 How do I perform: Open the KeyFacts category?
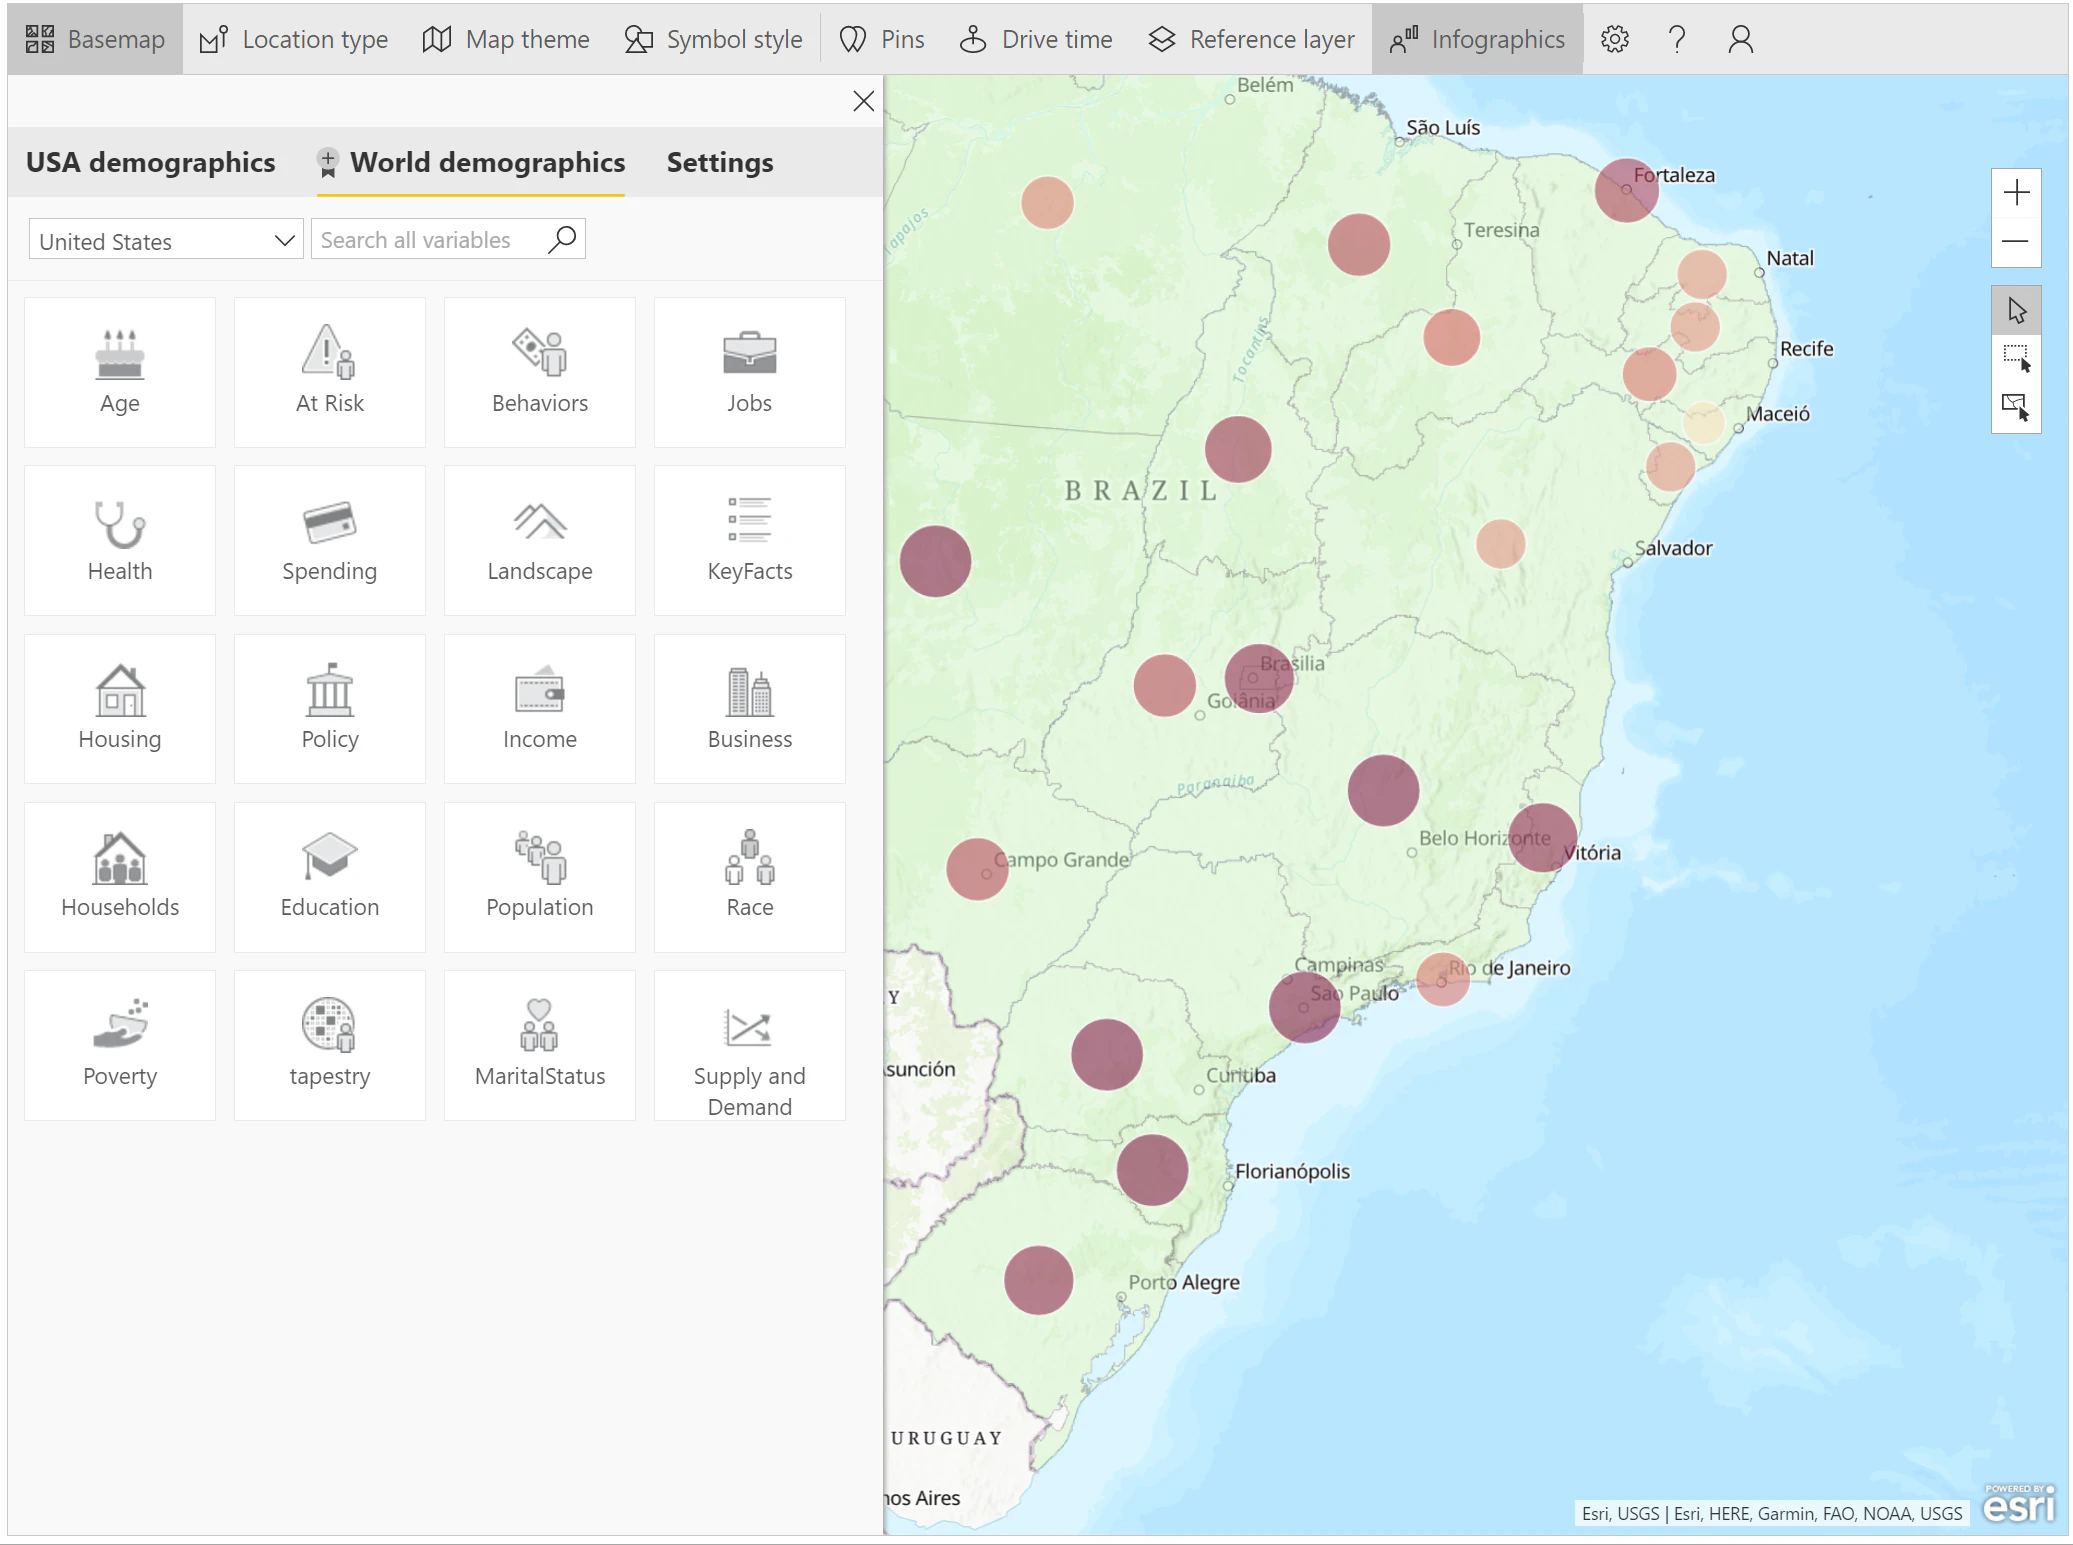click(x=750, y=540)
